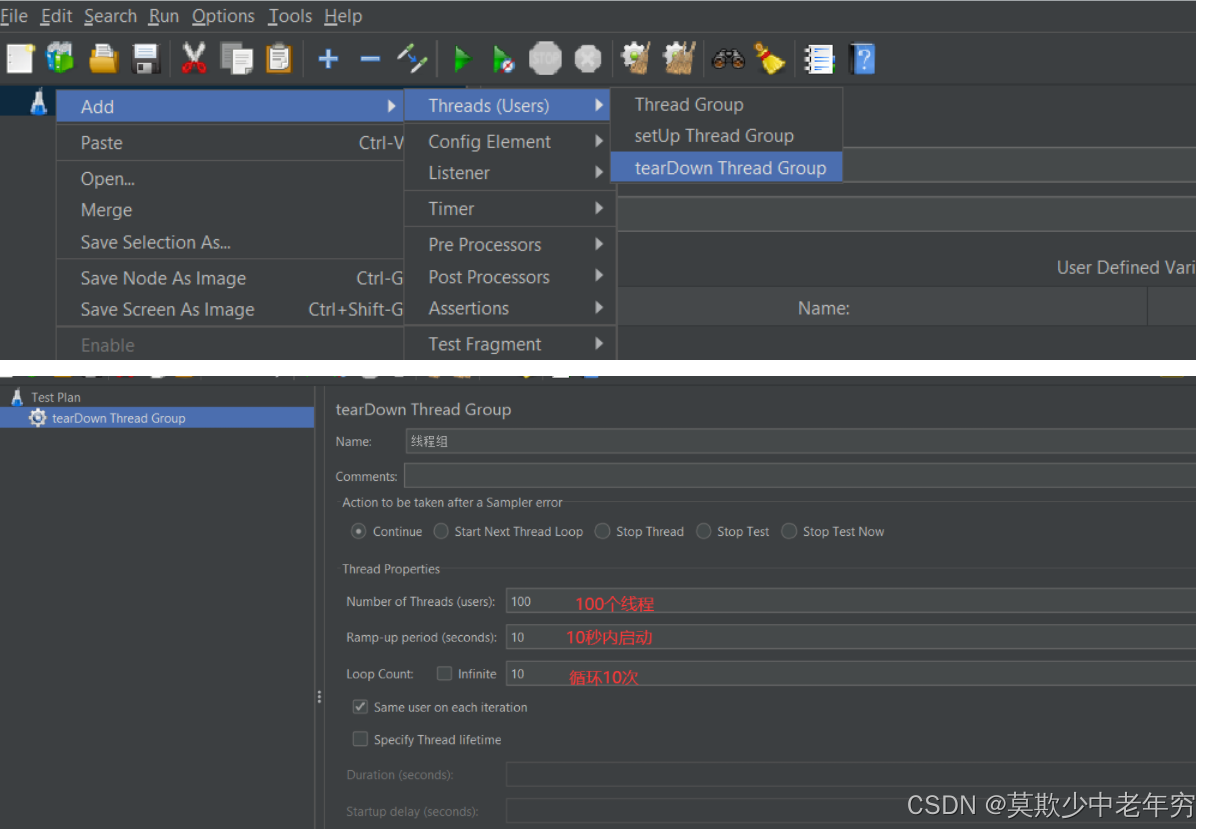Click the Clear results broom icon

(636, 58)
